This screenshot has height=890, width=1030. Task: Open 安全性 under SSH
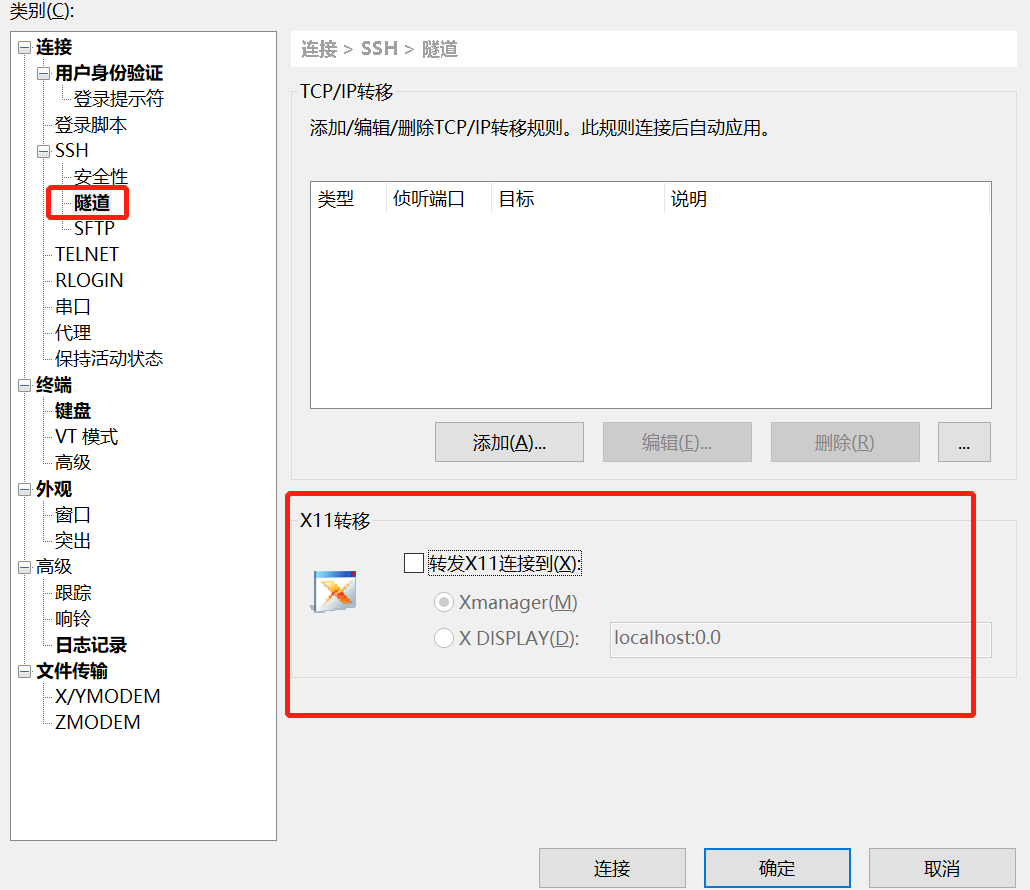pyautogui.click(x=101, y=177)
